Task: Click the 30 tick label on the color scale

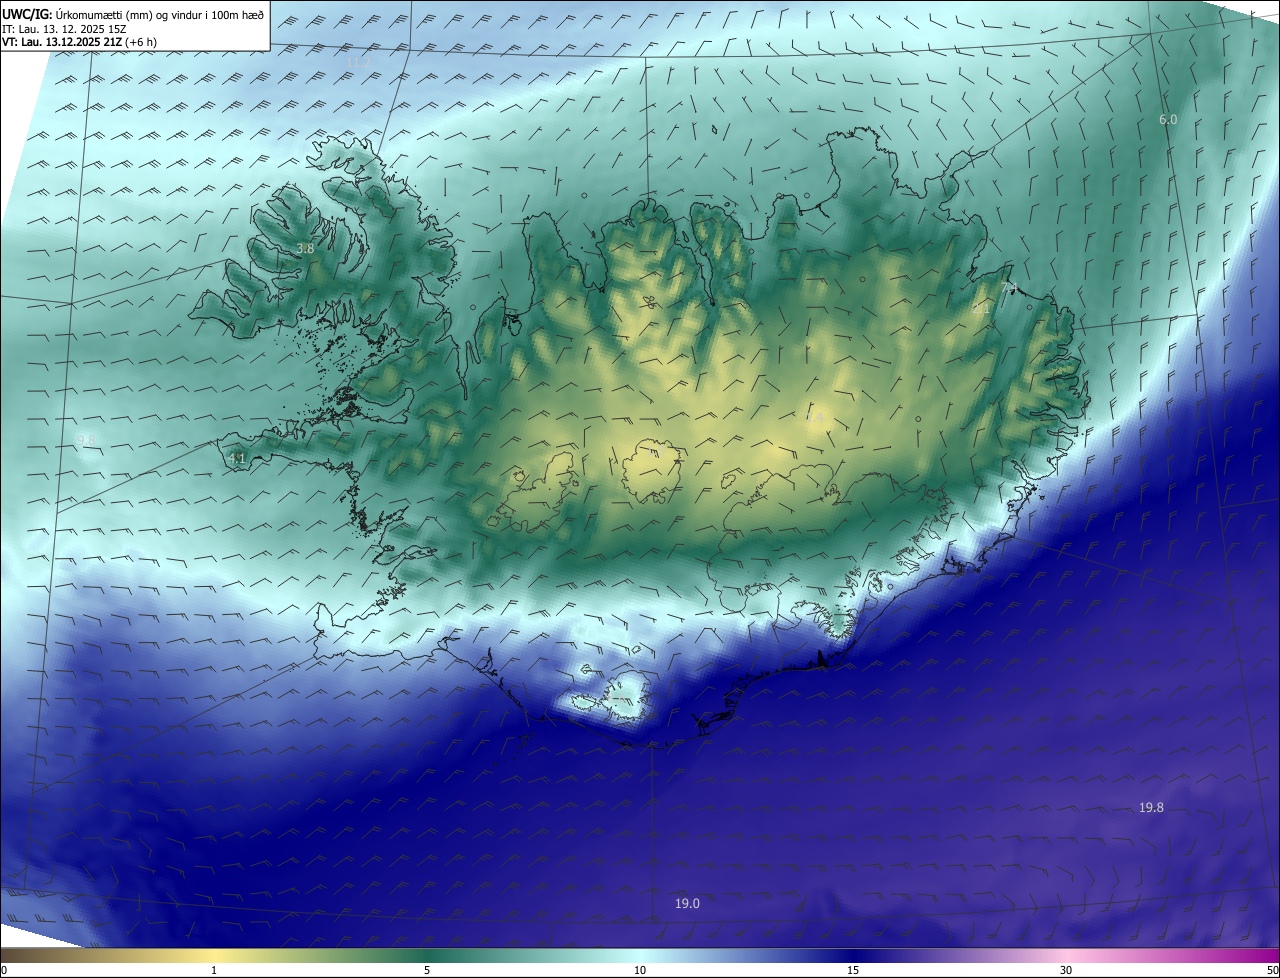Action: pyautogui.click(x=1066, y=970)
